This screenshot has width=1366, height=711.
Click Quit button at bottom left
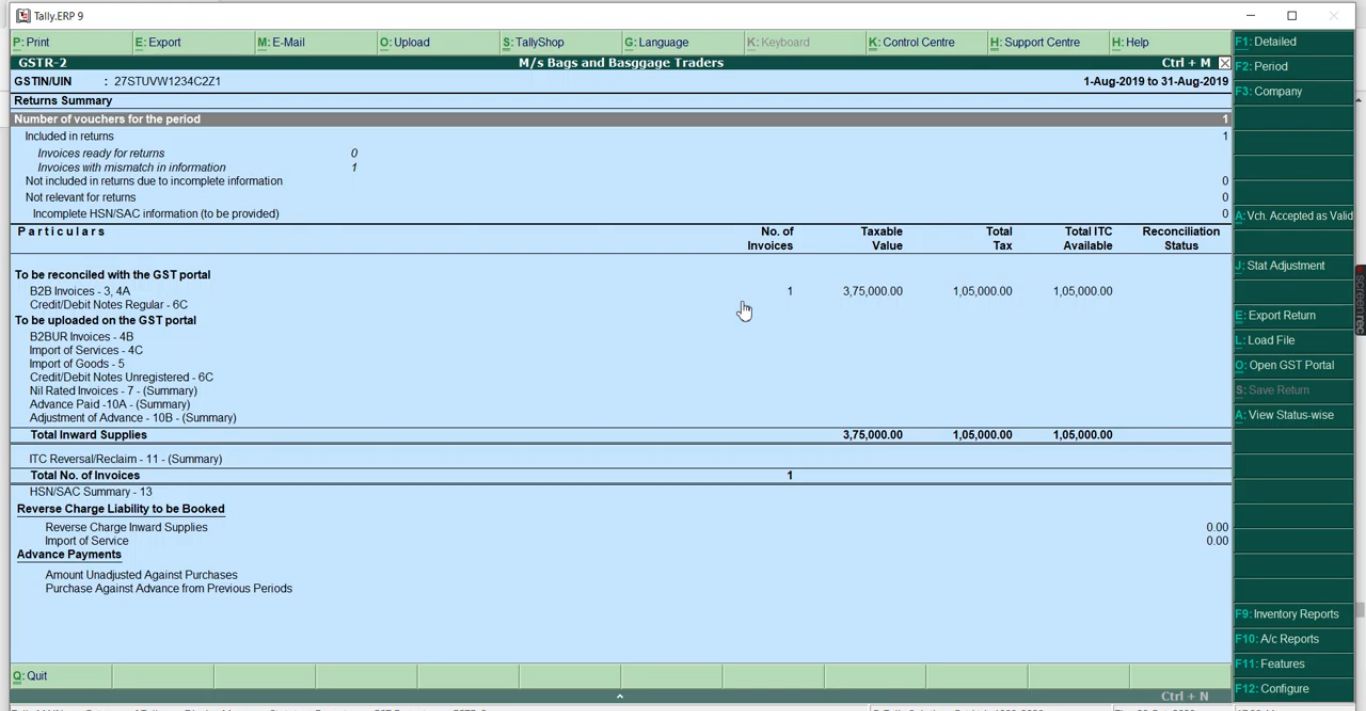[31, 676]
